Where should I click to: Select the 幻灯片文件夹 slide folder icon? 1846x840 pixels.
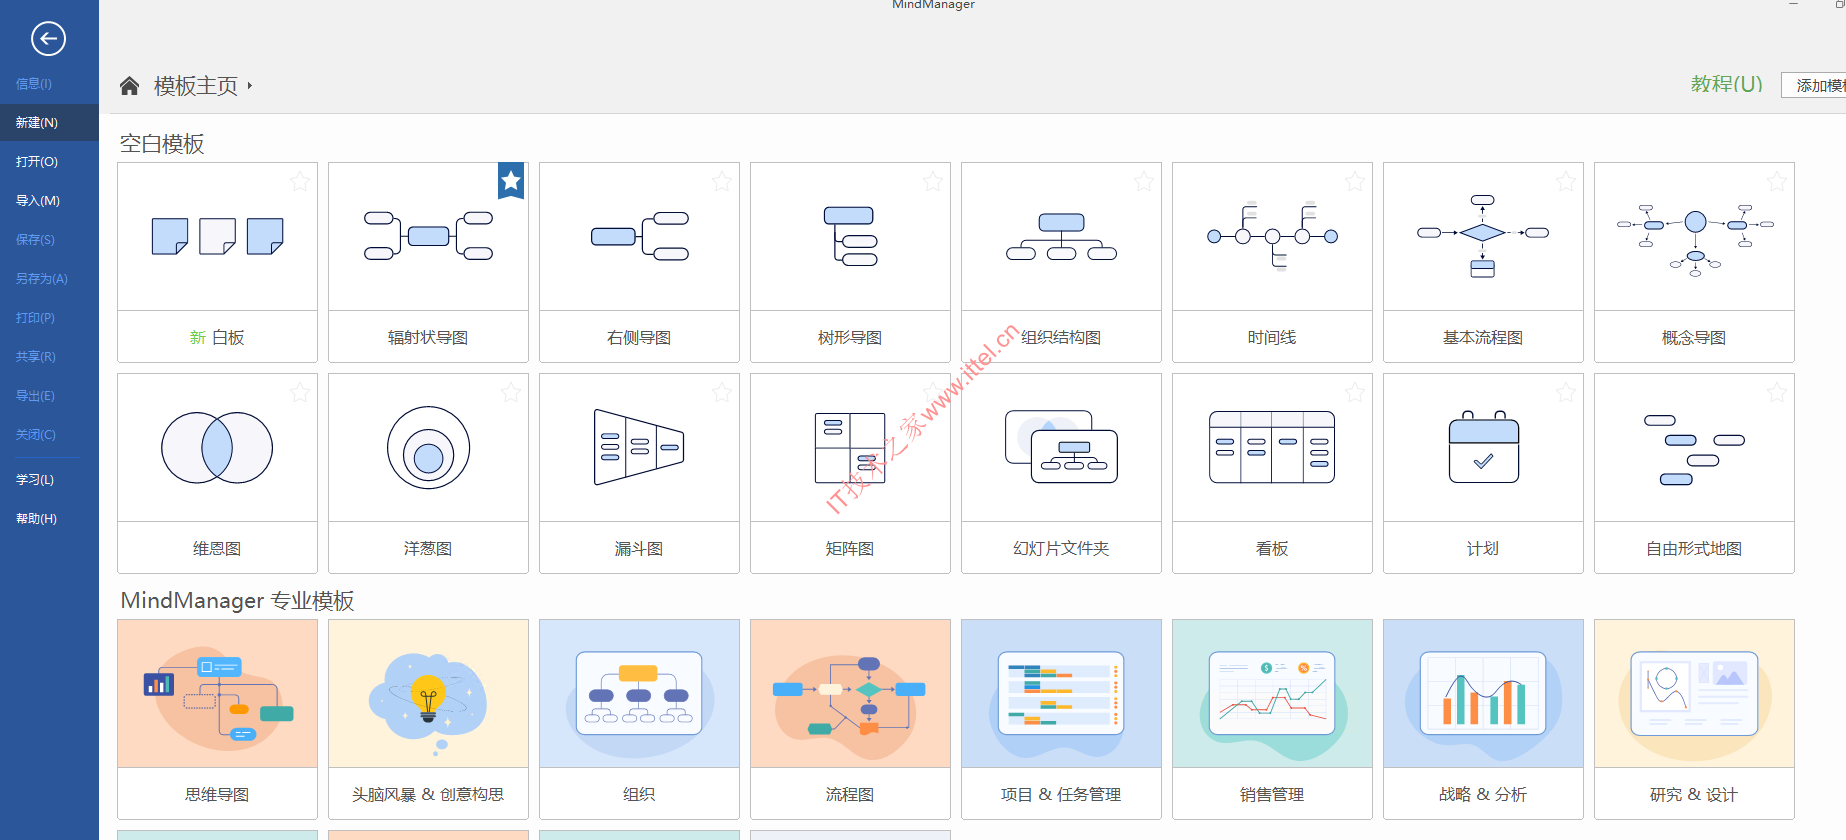tap(1061, 447)
